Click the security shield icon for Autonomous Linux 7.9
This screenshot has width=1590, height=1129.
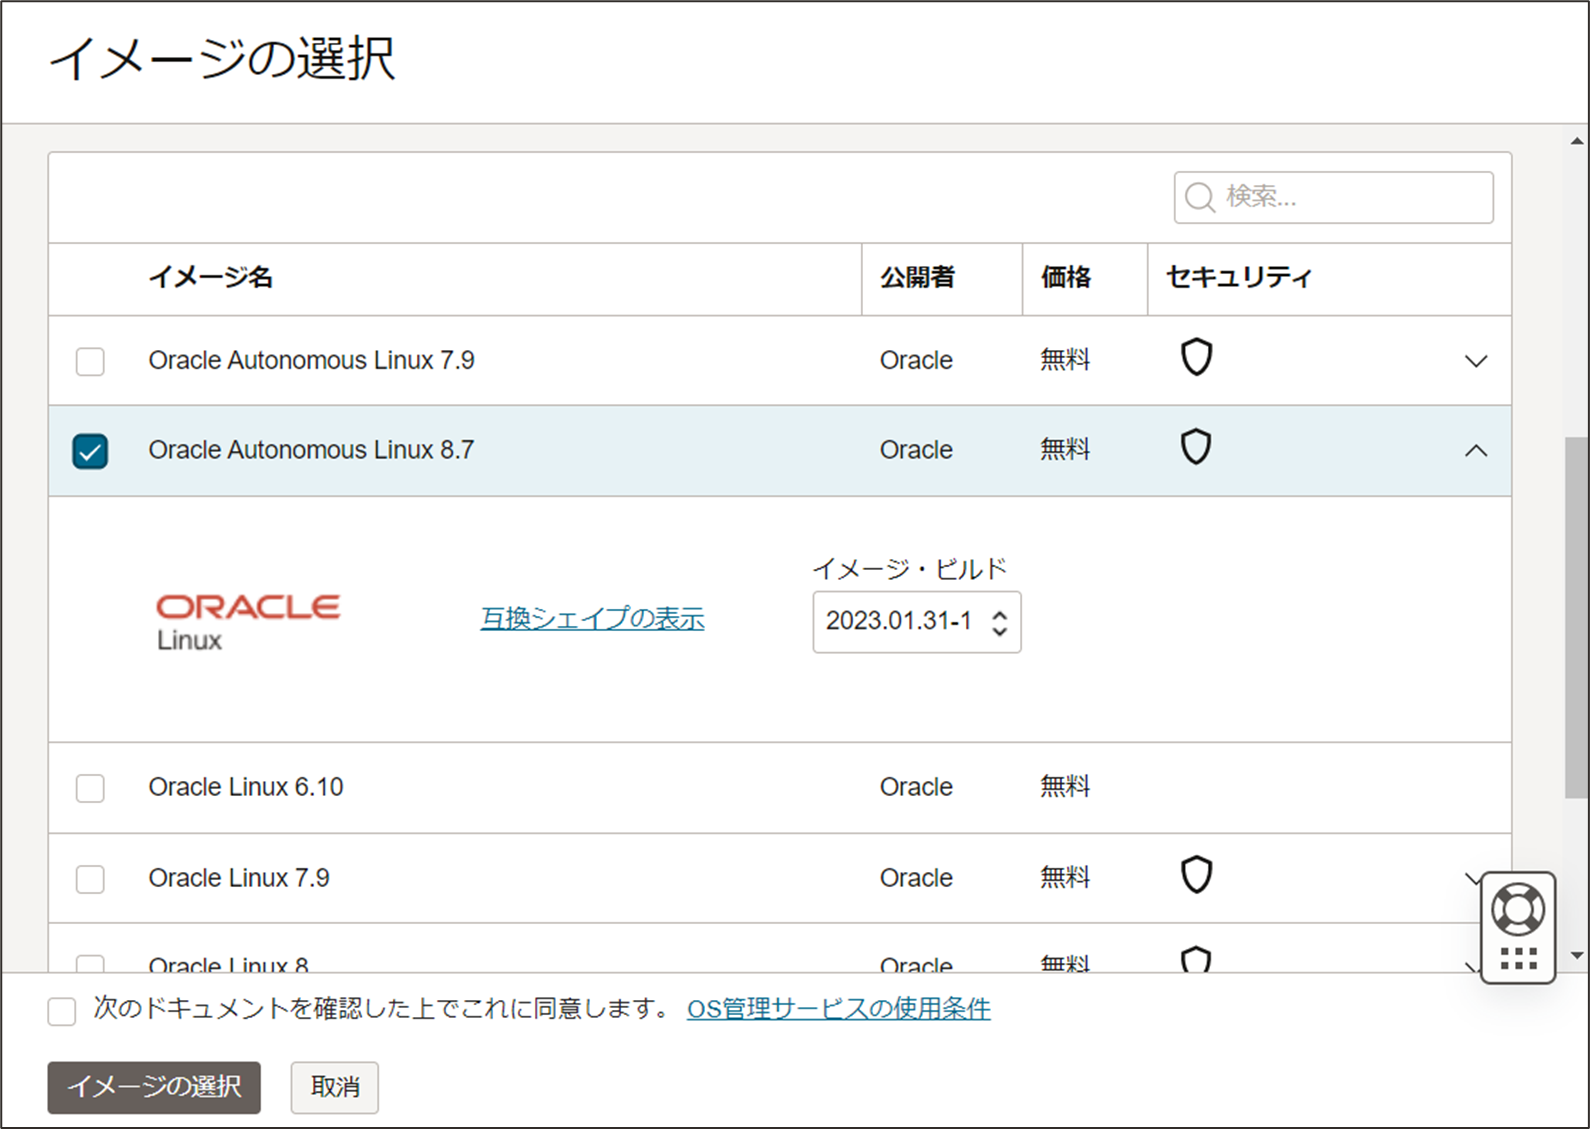(1196, 357)
